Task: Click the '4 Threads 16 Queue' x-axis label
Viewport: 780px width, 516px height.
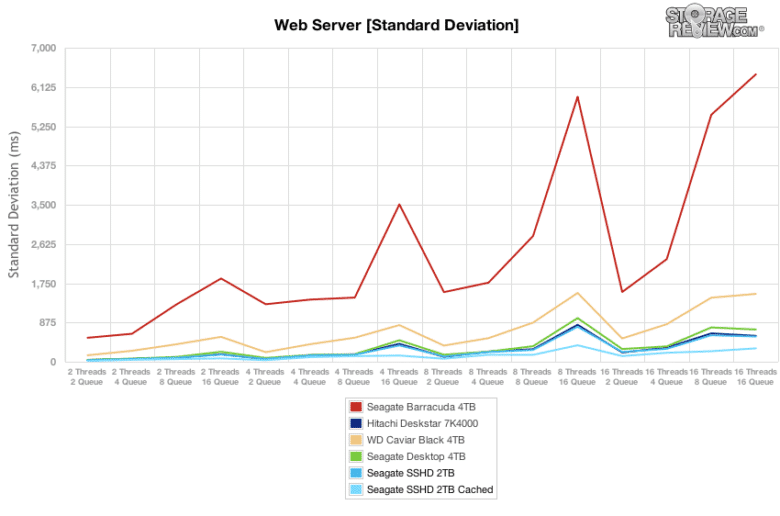Action: pyautogui.click(x=399, y=377)
